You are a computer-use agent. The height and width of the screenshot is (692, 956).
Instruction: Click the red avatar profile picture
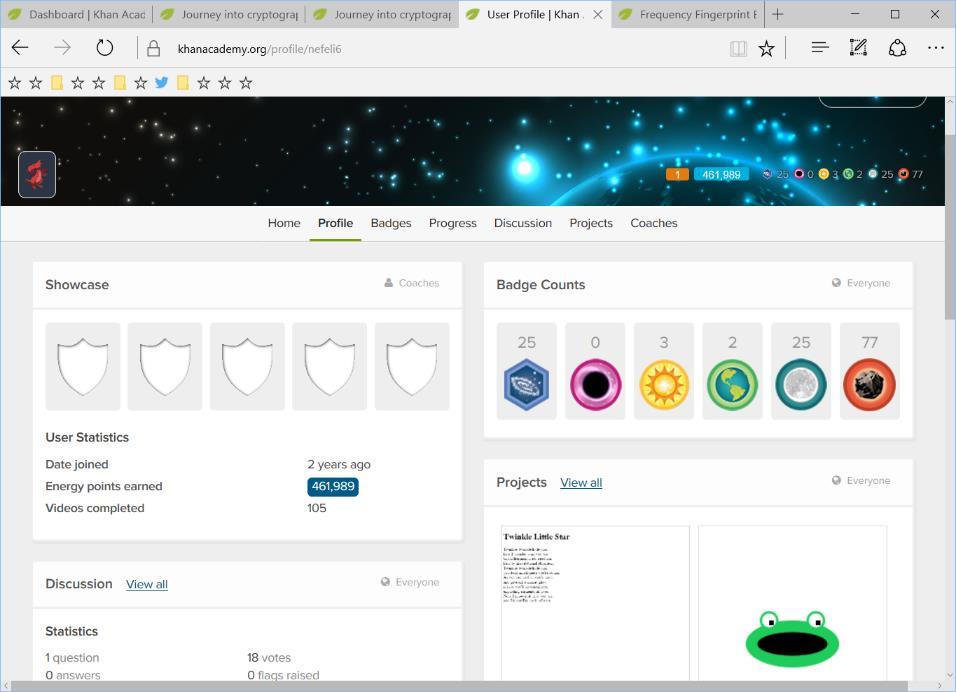click(x=37, y=174)
